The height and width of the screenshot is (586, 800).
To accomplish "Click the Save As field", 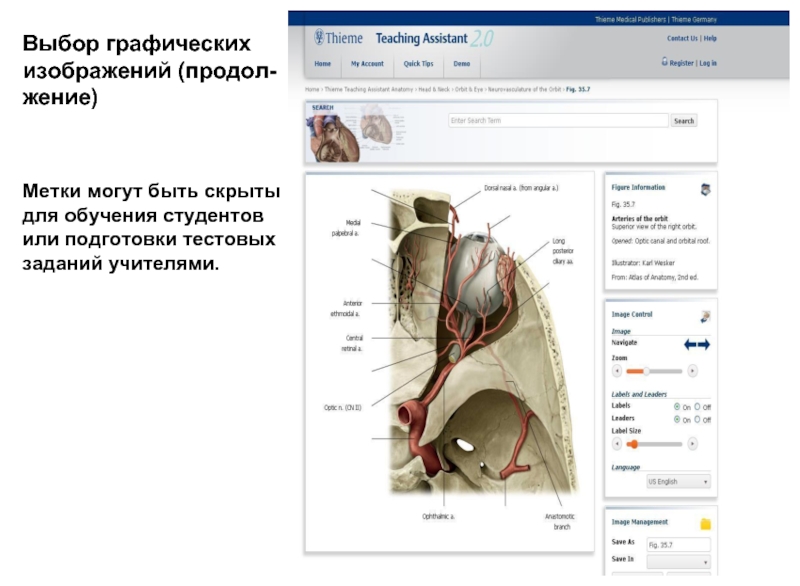I will click(x=678, y=545).
